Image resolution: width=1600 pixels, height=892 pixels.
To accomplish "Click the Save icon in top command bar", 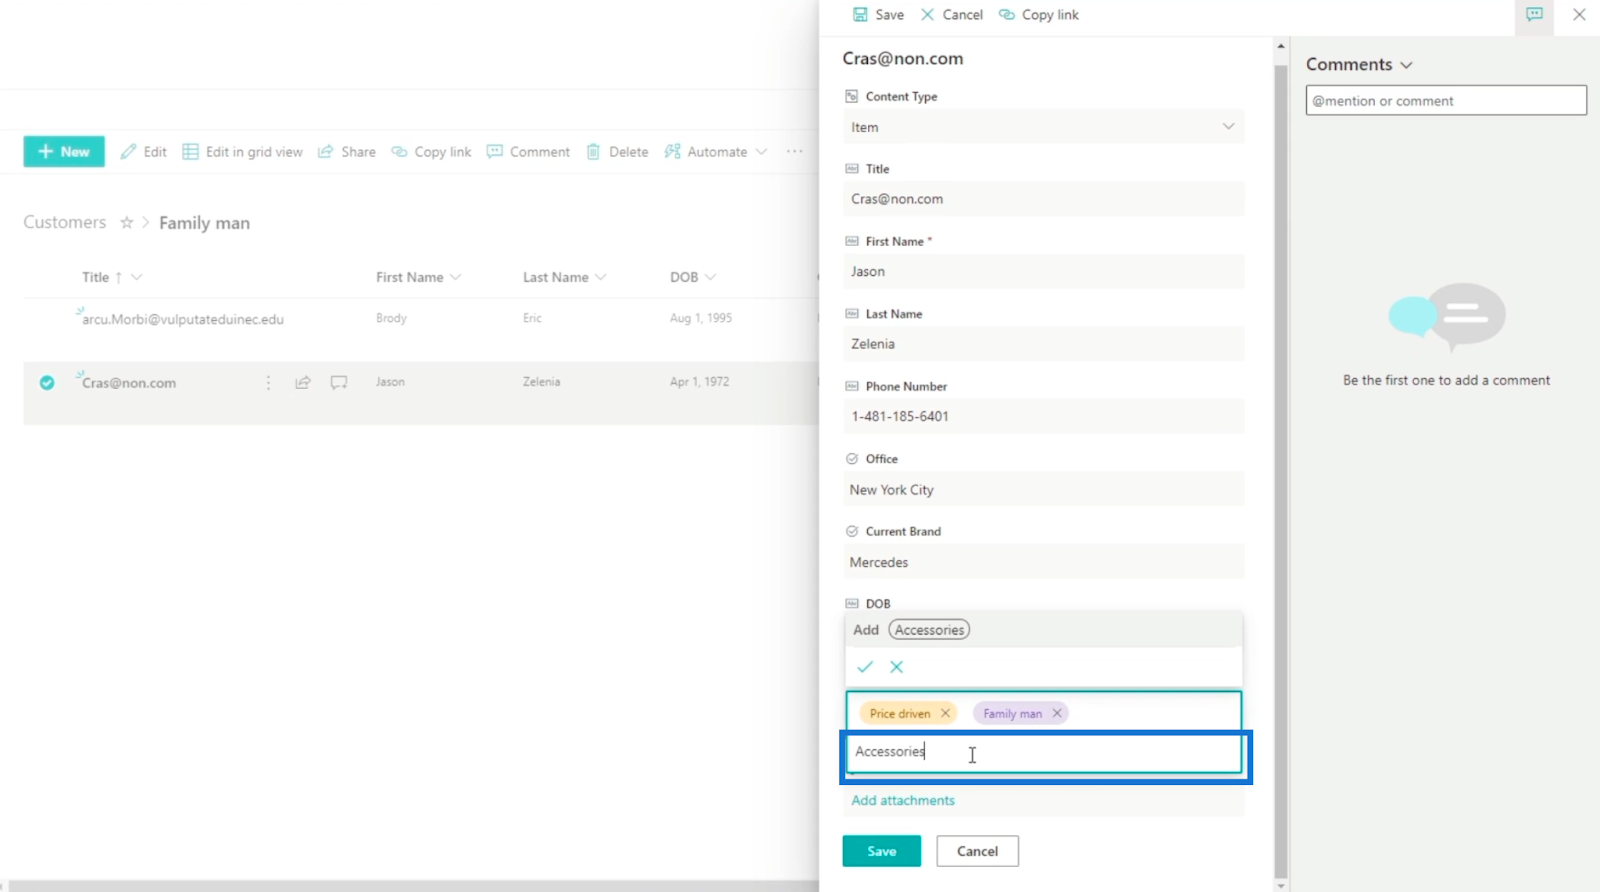I will click(860, 15).
